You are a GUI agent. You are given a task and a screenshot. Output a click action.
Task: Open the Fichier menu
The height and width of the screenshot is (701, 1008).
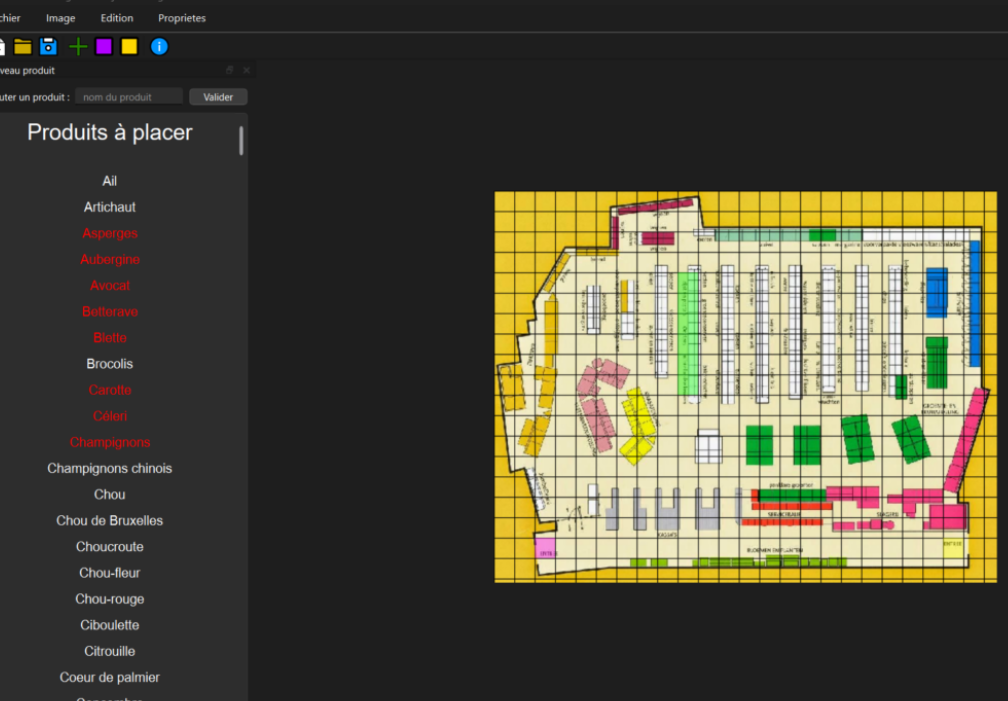click(8, 17)
